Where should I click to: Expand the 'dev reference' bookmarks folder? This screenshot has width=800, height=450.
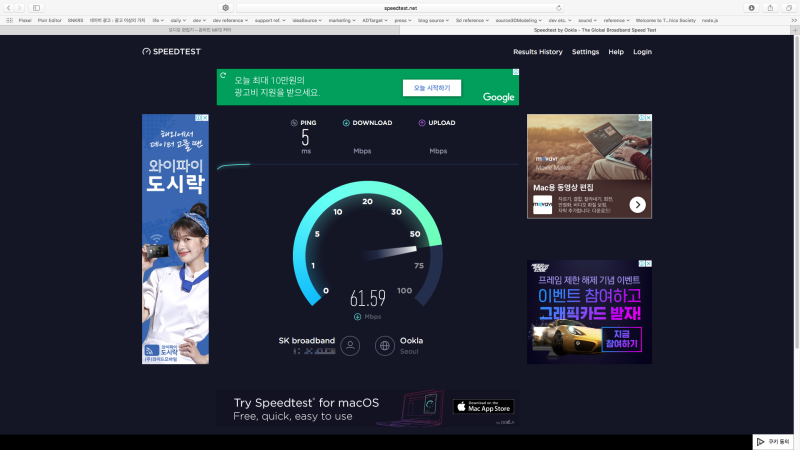[230, 20]
